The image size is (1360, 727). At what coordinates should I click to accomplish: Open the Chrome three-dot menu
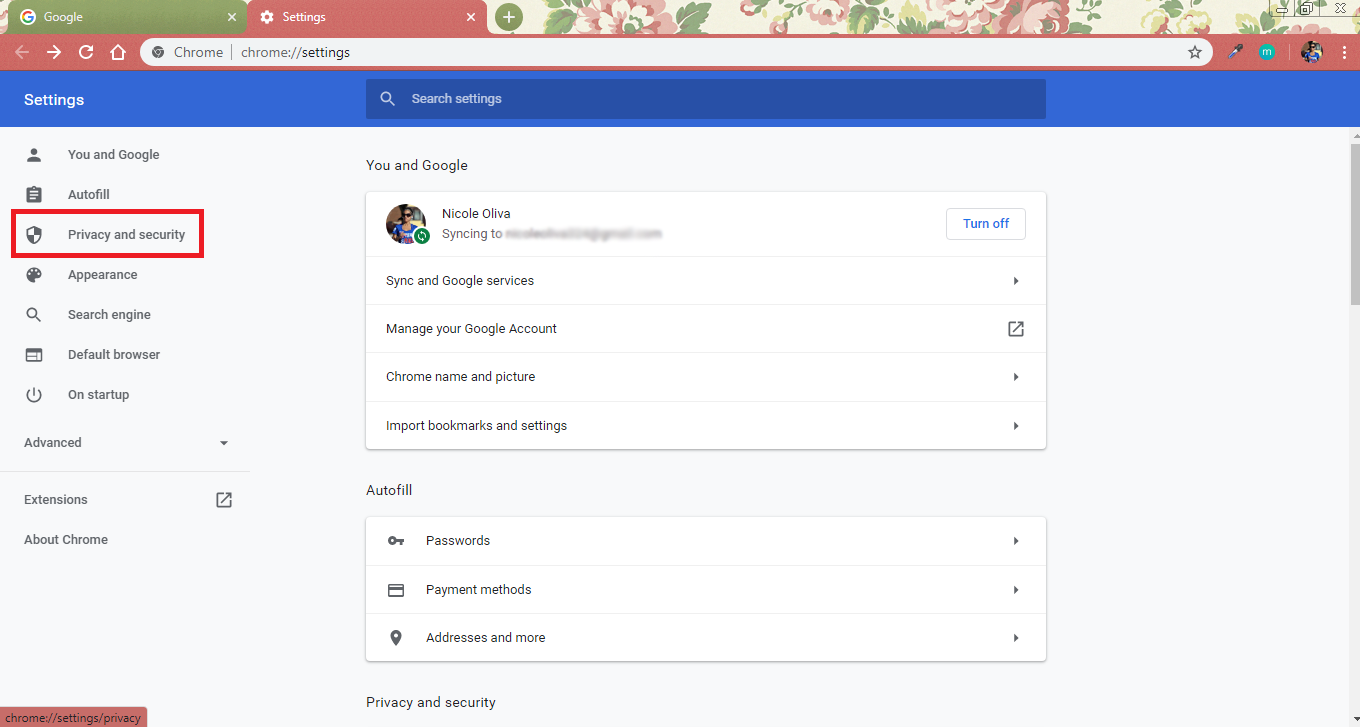(x=1343, y=52)
